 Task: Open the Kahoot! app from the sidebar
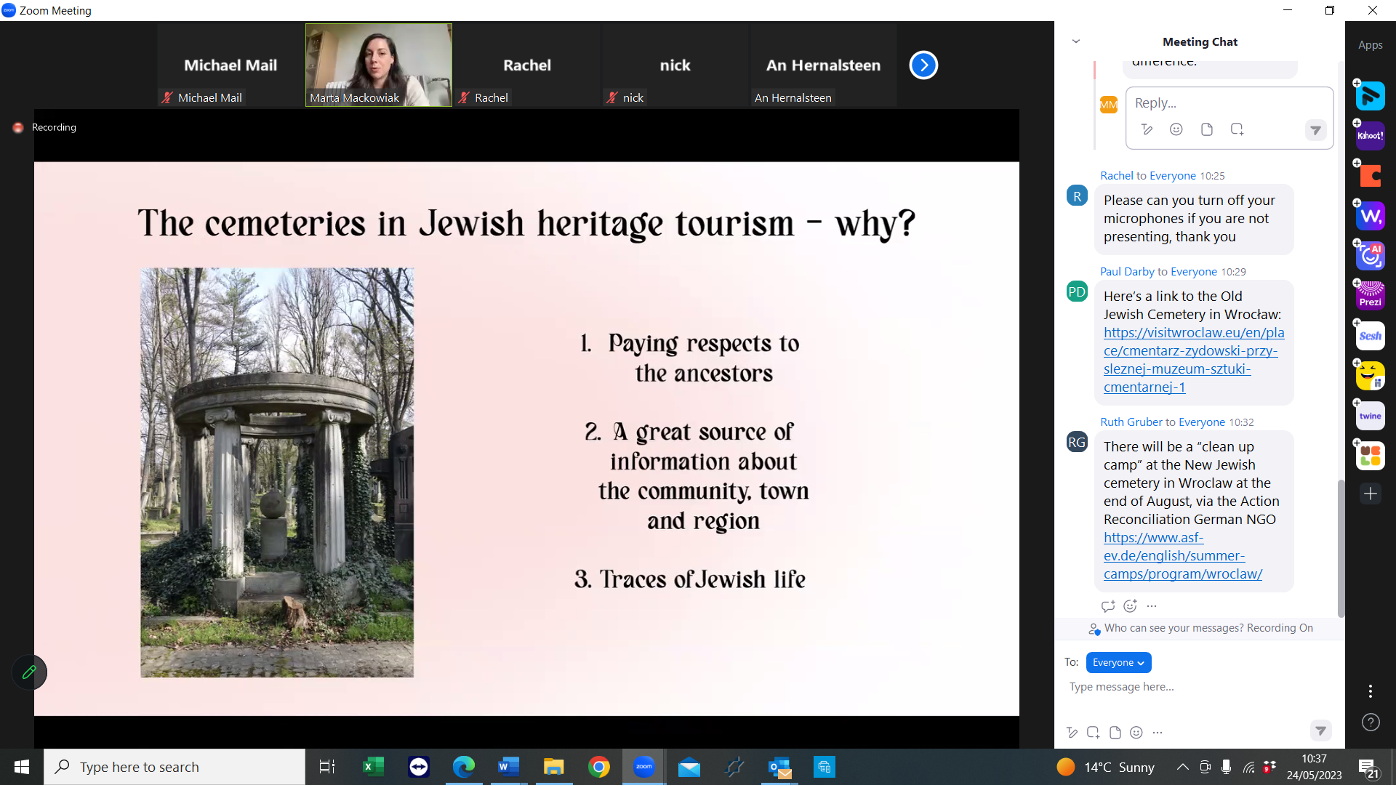pyautogui.click(x=1369, y=135)
